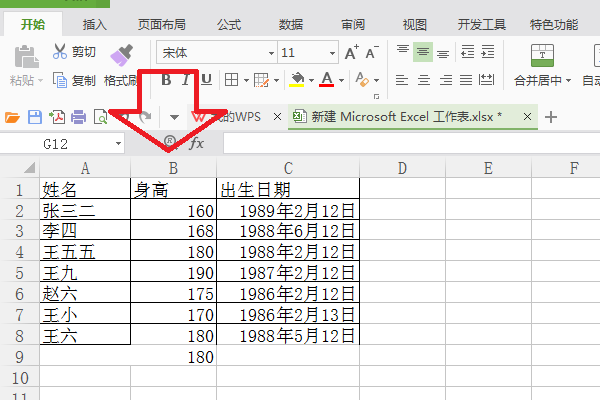Close the WPS home document tab
The width and height of the screenshot is (600, 400).
(x=277, y=116)
